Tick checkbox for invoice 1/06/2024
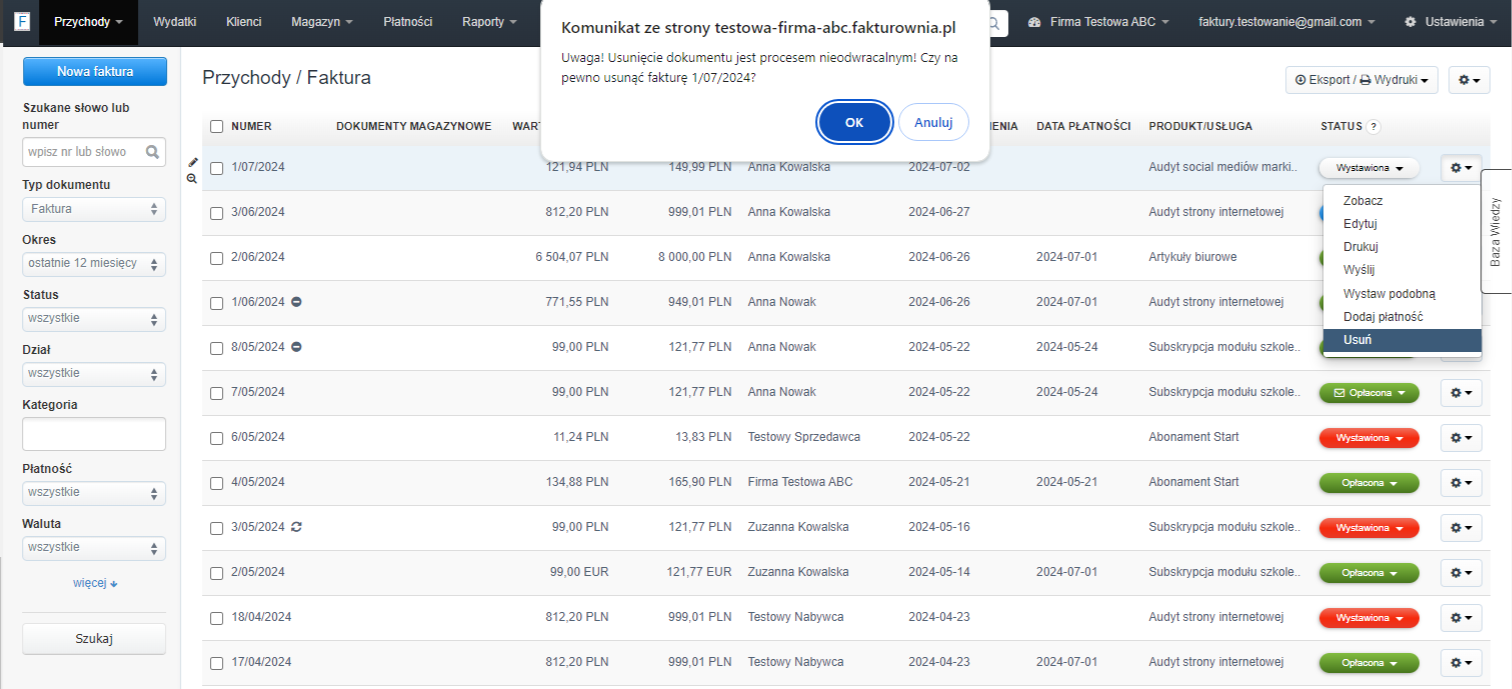Screen dimensions: 1512x689 217,303
